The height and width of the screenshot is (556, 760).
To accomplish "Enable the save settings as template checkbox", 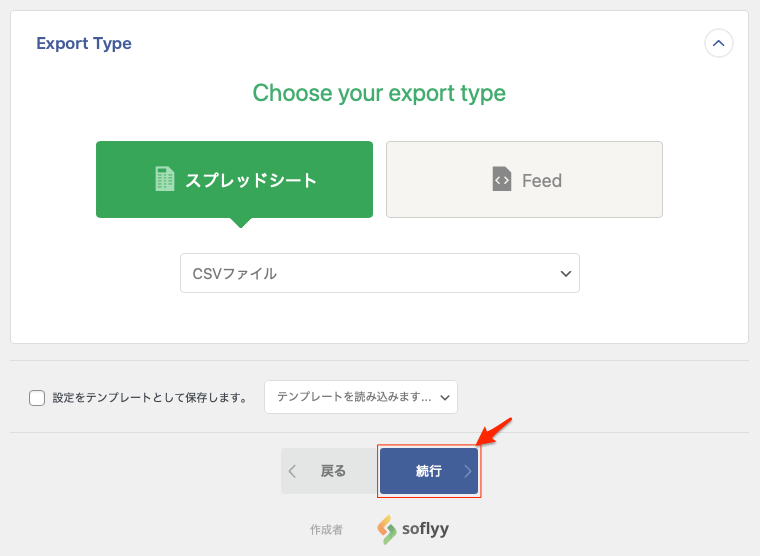I will coord(37,398).
